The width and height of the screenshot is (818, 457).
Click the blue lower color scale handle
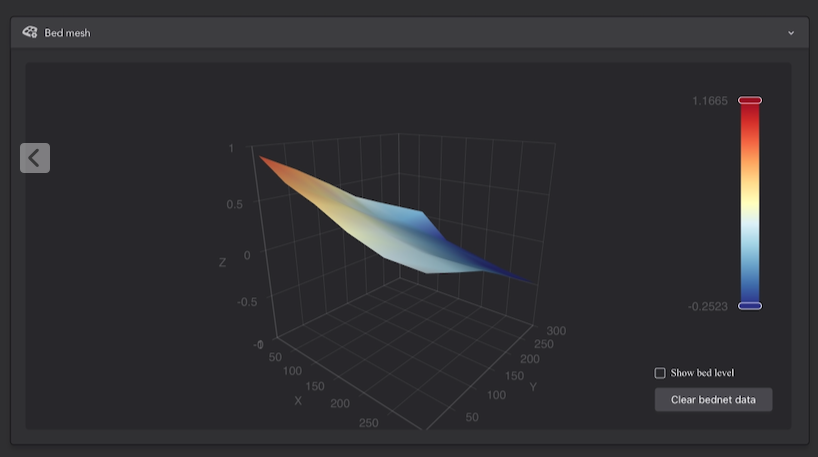749,306
